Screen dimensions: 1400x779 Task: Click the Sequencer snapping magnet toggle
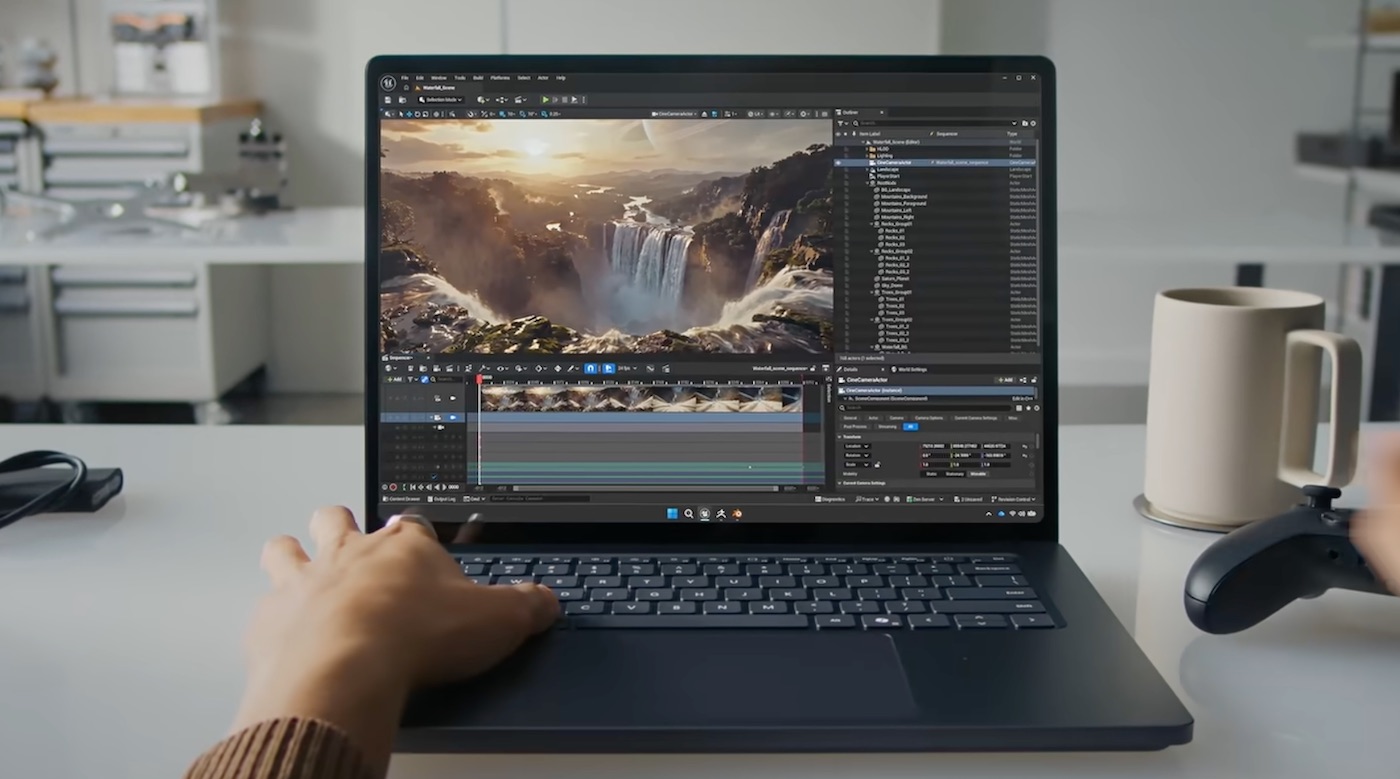[x=591, y=369]
